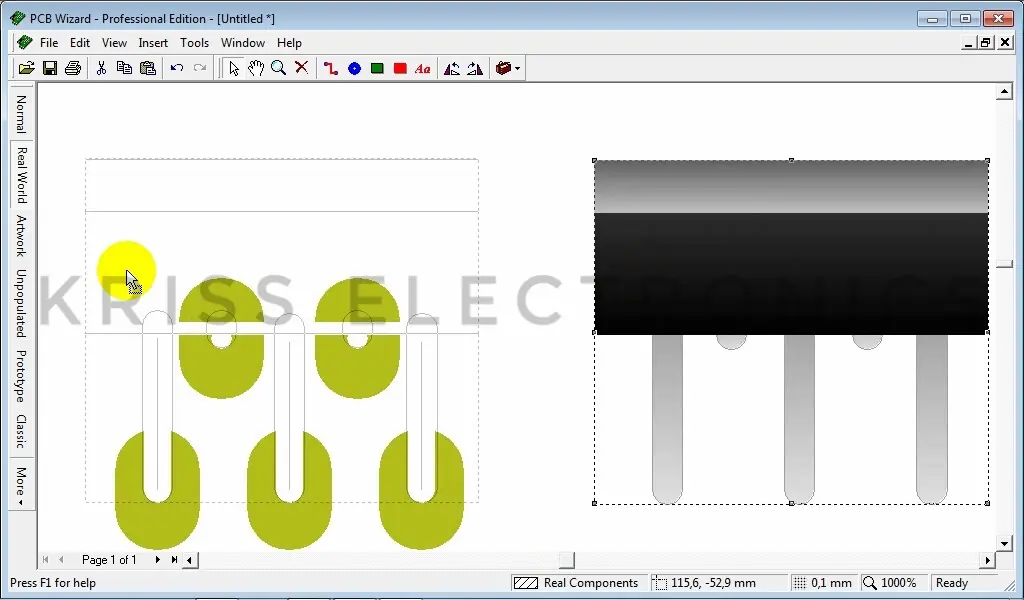Select the green copper area tool
Screen dimensions: 1024x600
pyautogui.click(x=377, y=68)
